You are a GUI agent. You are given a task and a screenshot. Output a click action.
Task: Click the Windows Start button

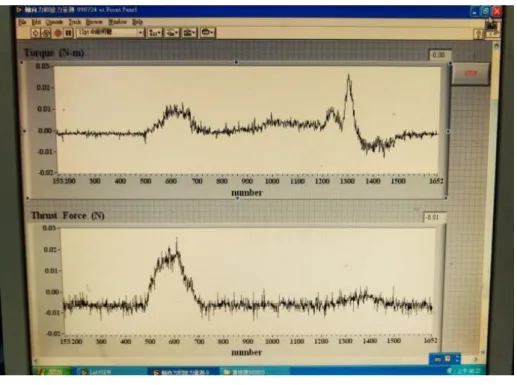(52, 371)
